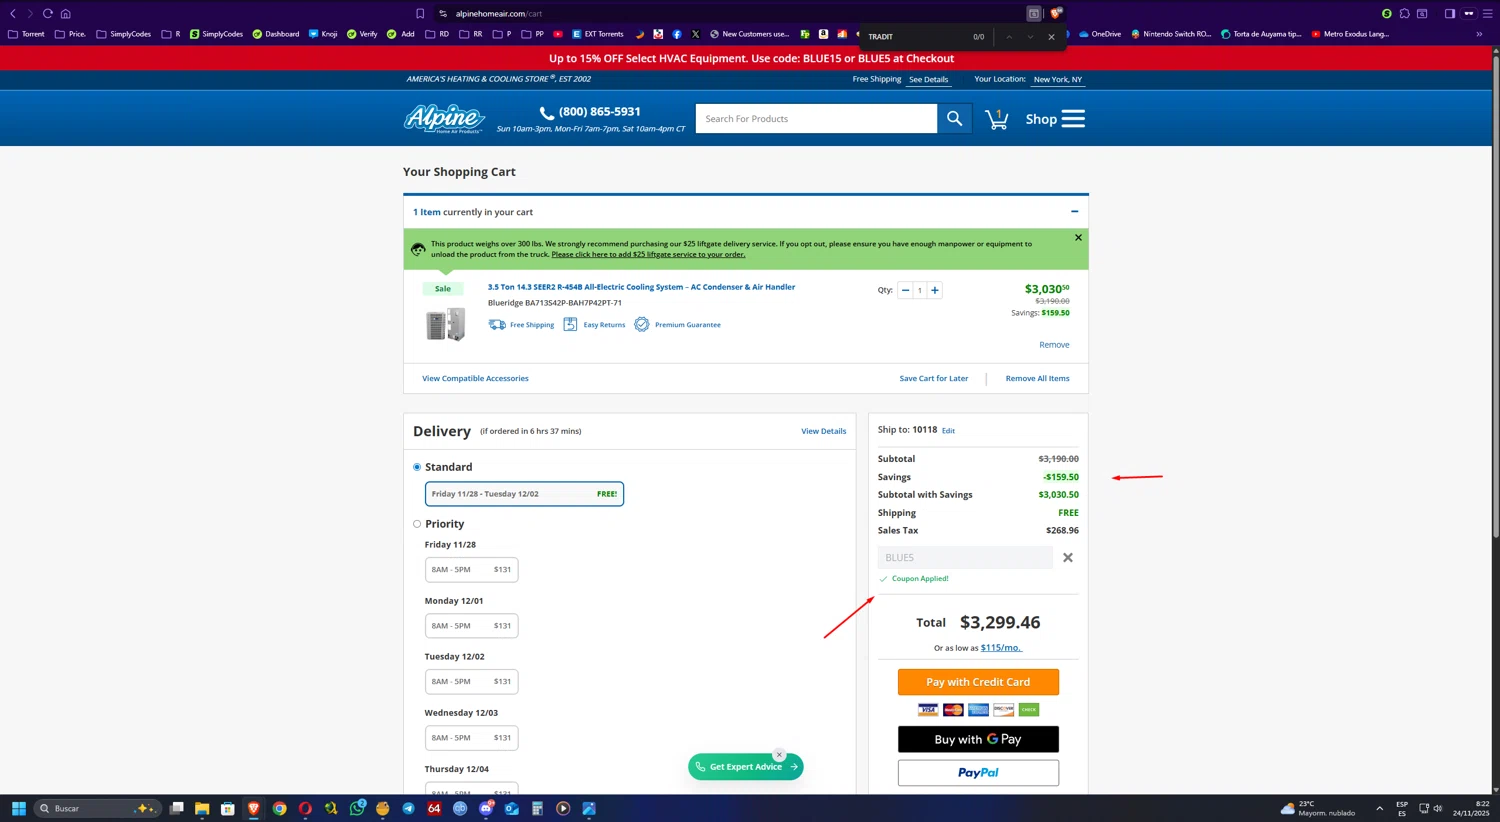Open the RD bookmarks folder

pyautogui.click(x=437, y=34)
